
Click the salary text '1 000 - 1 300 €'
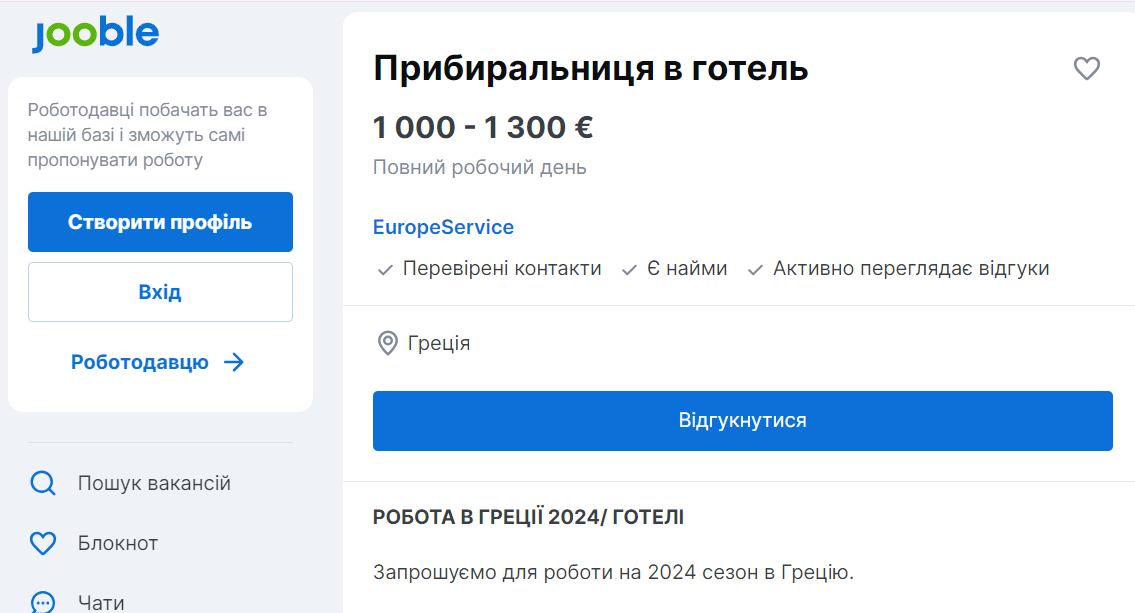(x=483, y=127)
